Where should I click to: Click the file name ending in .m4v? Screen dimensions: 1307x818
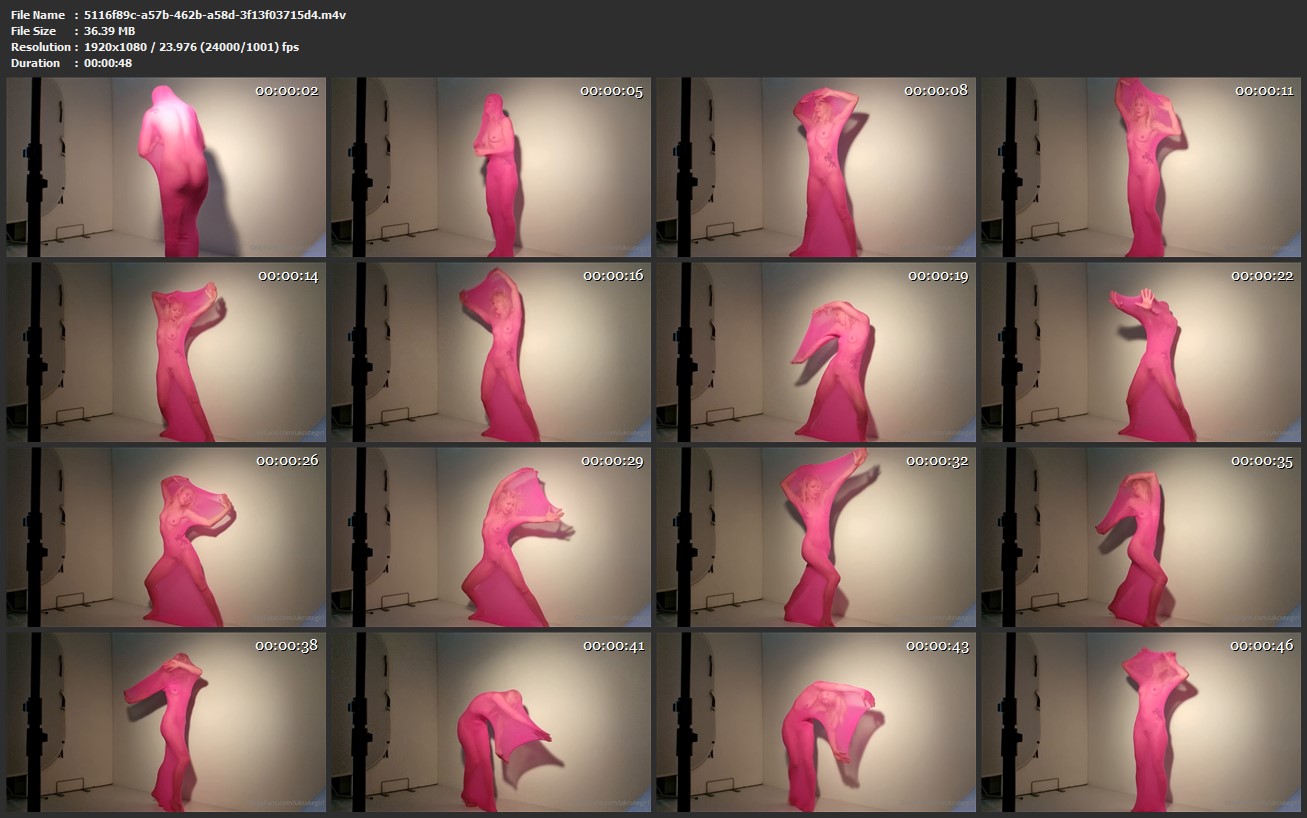pos(215,15)
